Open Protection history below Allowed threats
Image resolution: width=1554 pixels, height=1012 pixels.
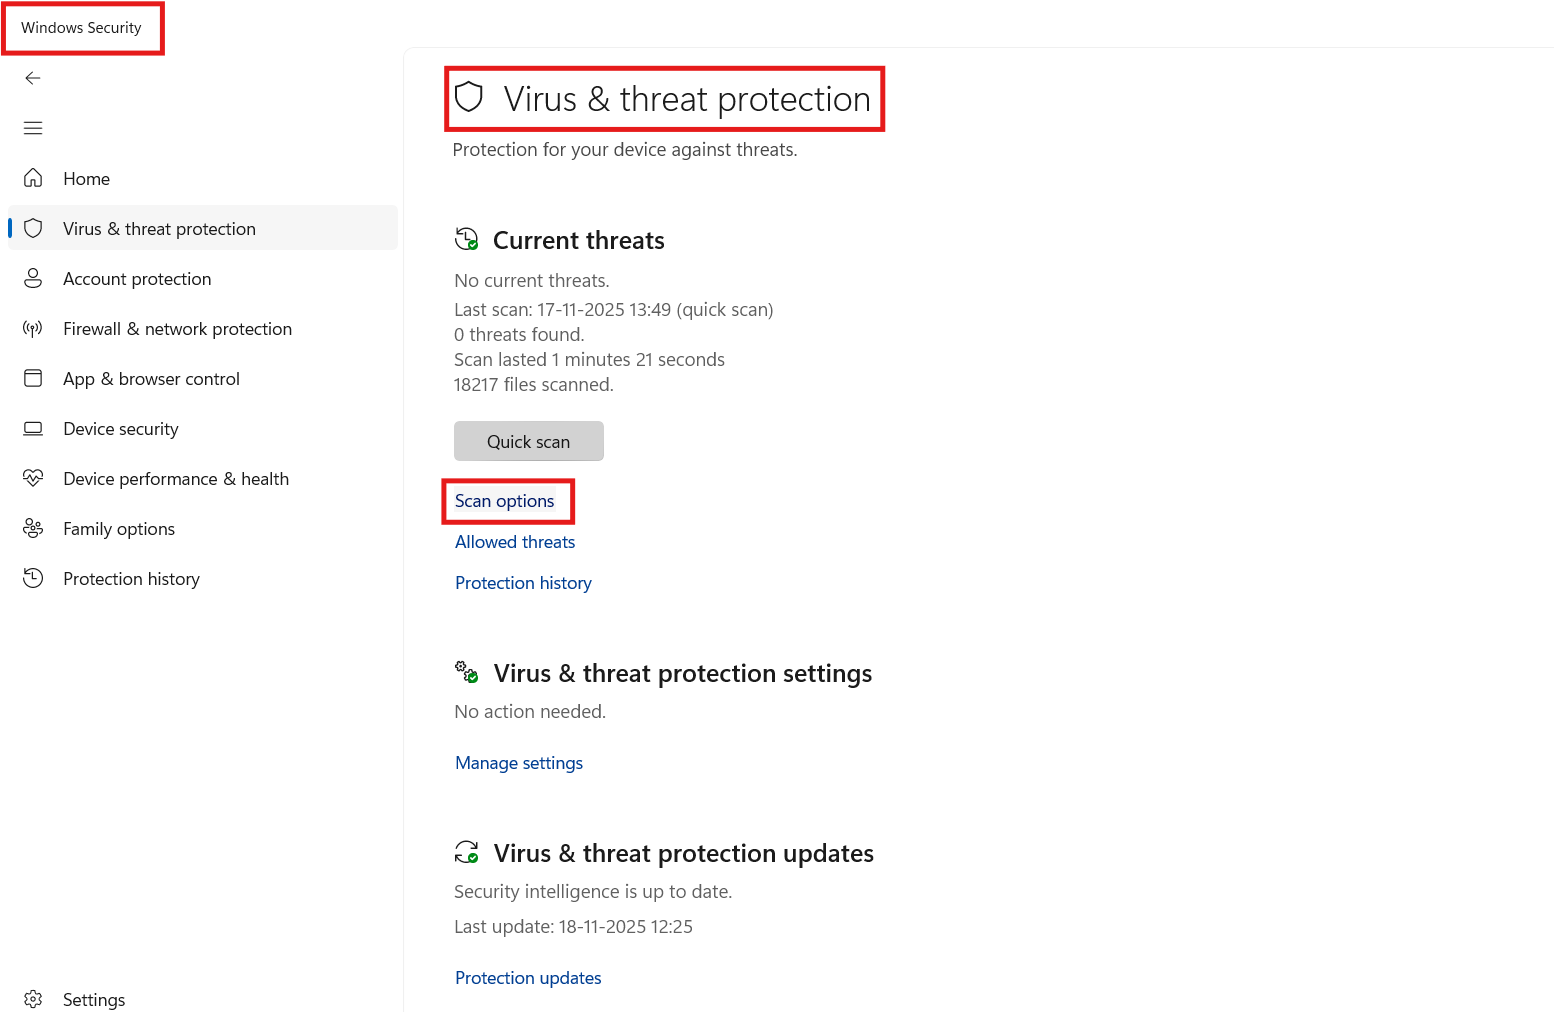tap(523, 582)
